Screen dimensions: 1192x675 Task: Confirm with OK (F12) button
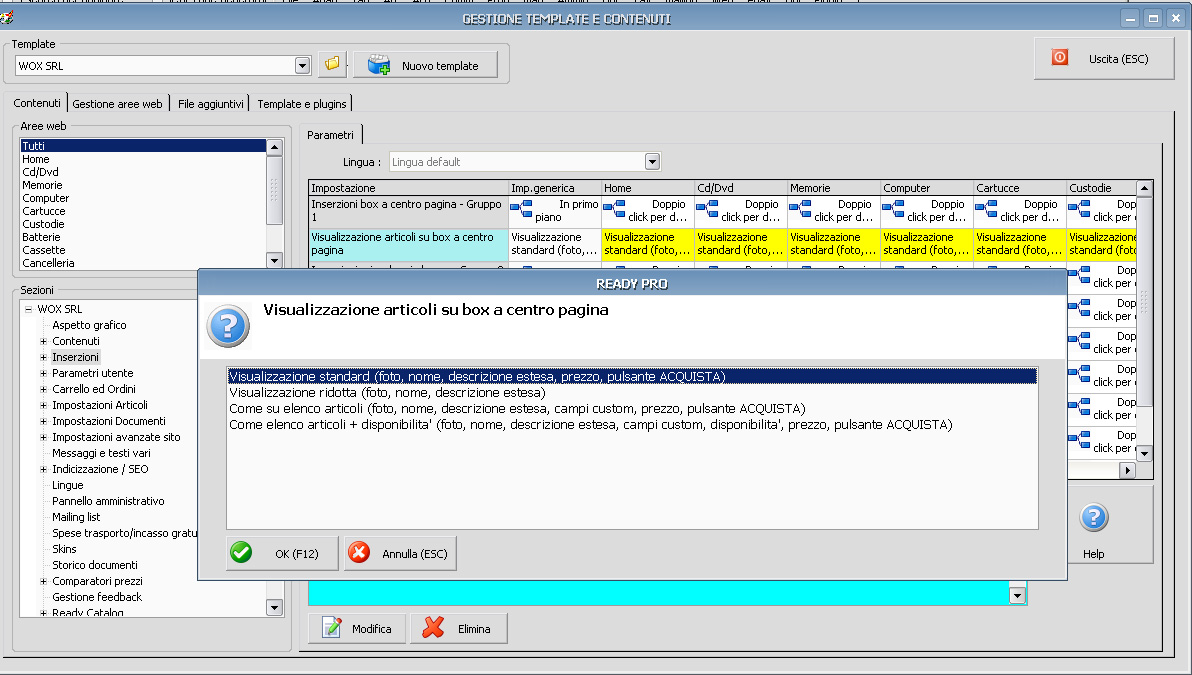pos(282,553)
